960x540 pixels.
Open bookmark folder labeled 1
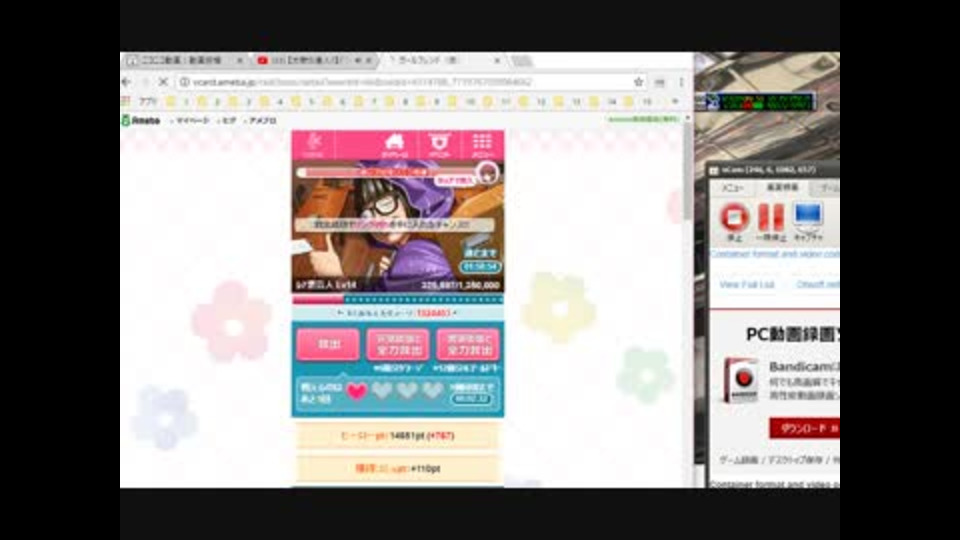click(178, 101)
